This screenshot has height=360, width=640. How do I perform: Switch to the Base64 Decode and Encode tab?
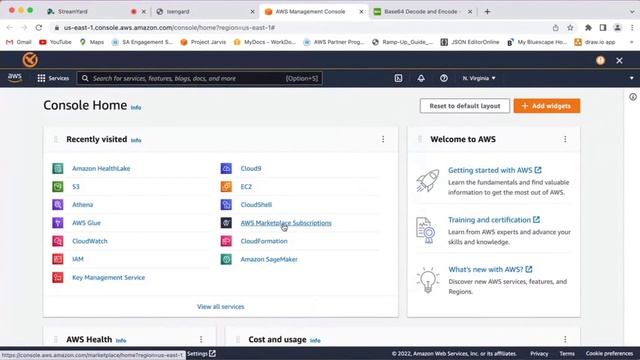coord(421,11)
